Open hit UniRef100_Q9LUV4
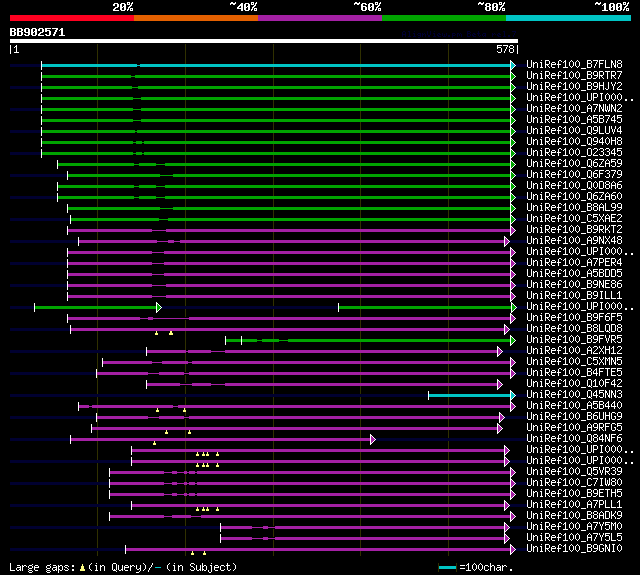 pos(574,131)
